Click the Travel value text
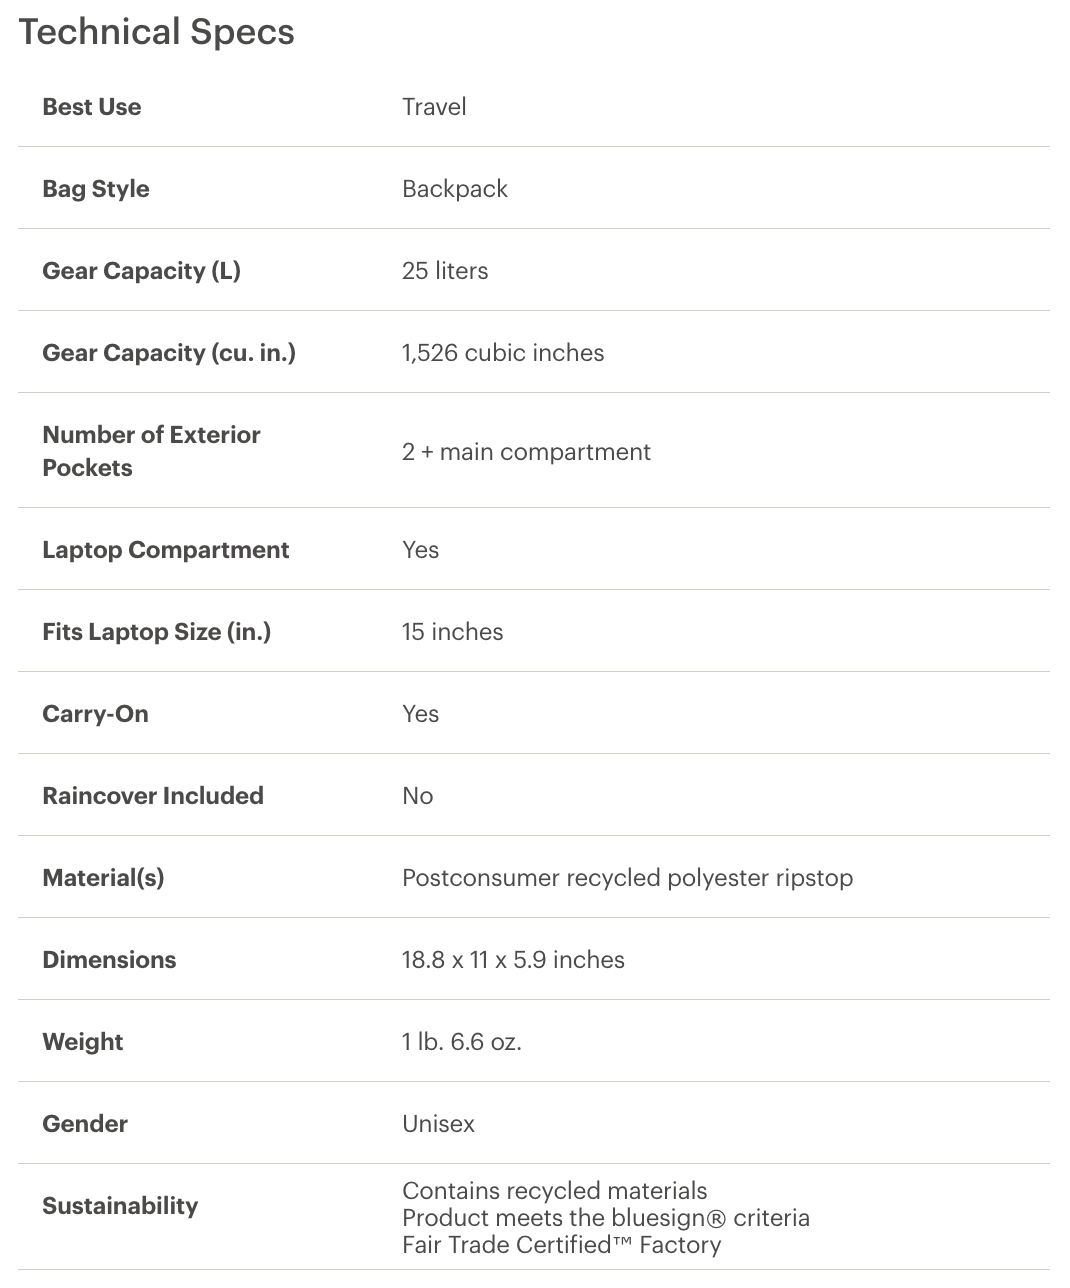This screenshot has height=1288, width=1070. click(x=434, y=107)
